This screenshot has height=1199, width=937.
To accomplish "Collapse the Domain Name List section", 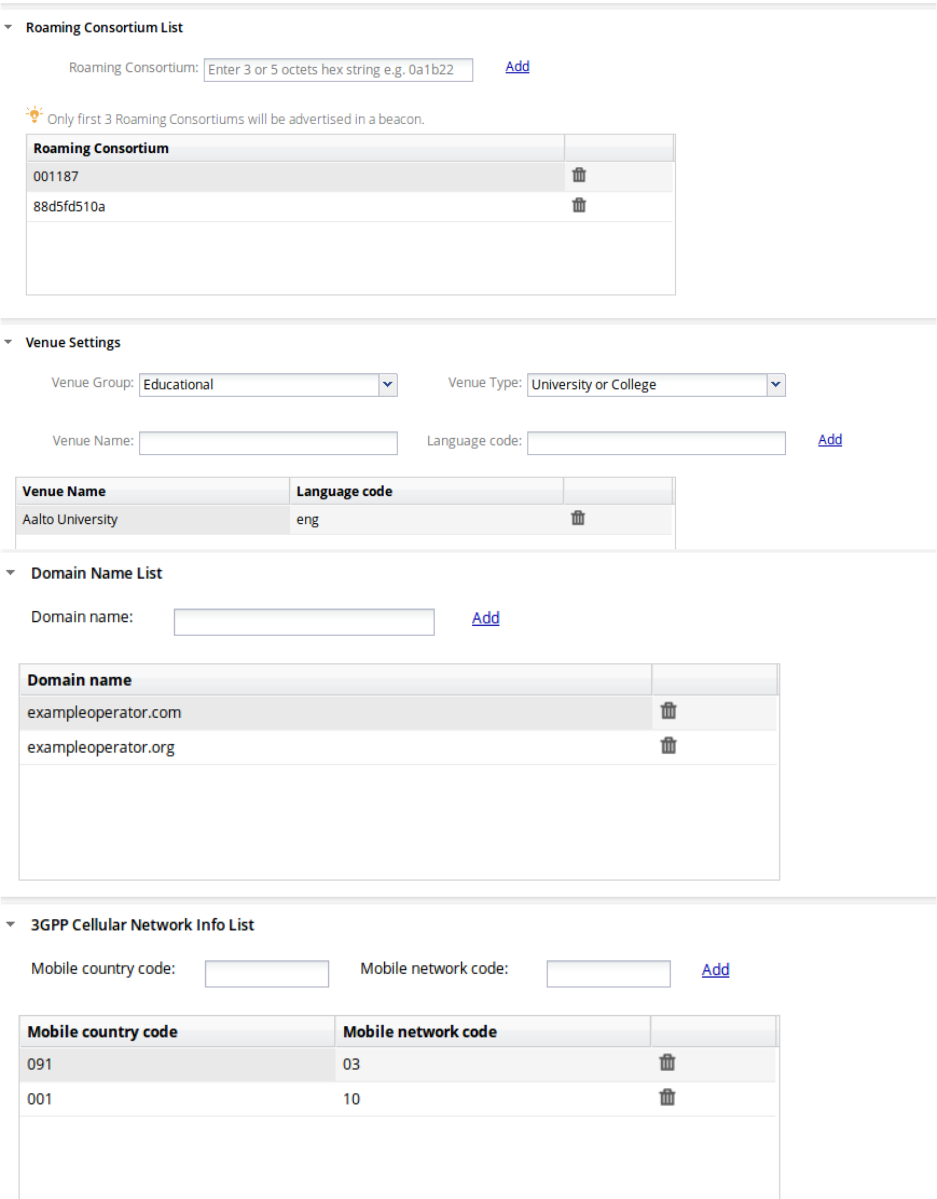I will tap(10, 573).
